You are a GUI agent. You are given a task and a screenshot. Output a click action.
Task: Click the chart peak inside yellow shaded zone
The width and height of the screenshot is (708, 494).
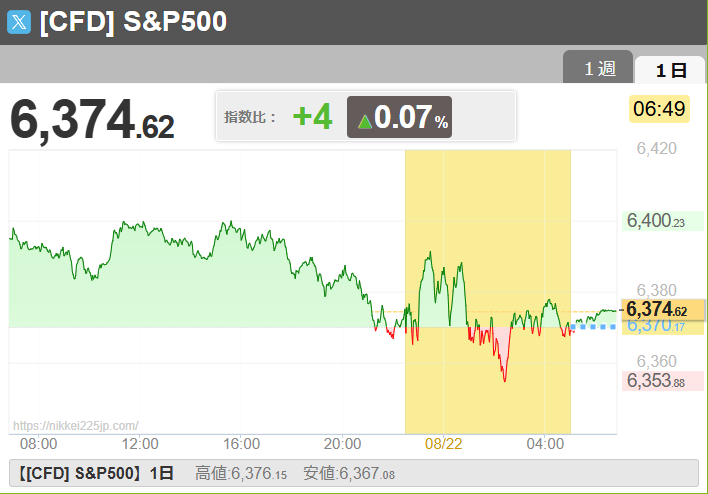430,252
